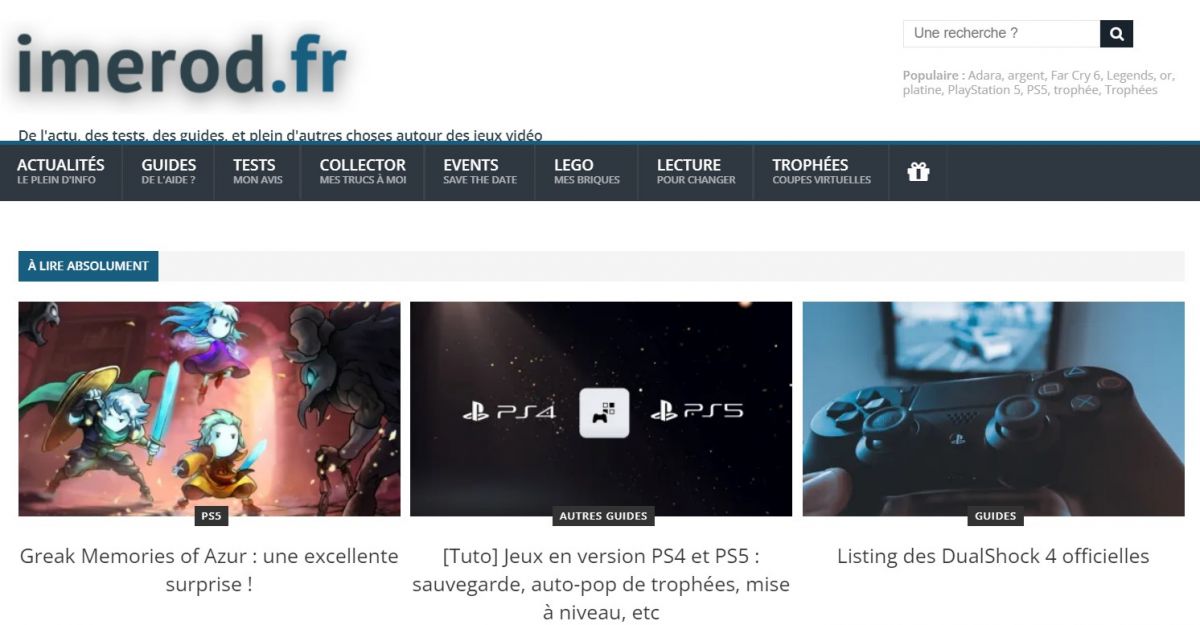
Task: Open Greak Memories of Azur article thumbnail
Action: (209, 409)
